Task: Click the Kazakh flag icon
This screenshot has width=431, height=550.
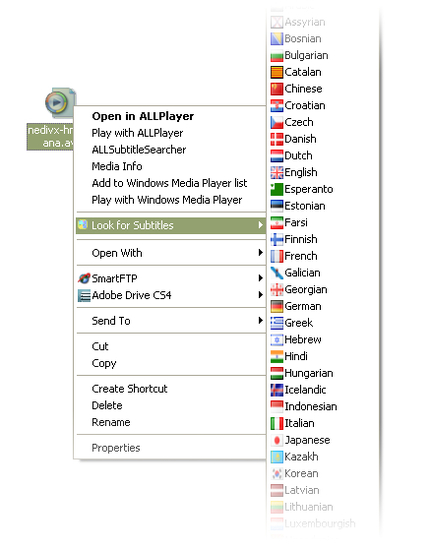Action: 277,457
